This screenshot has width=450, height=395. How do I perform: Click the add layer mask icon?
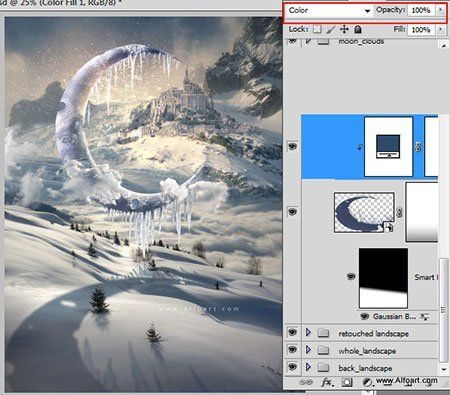[347, 382]
